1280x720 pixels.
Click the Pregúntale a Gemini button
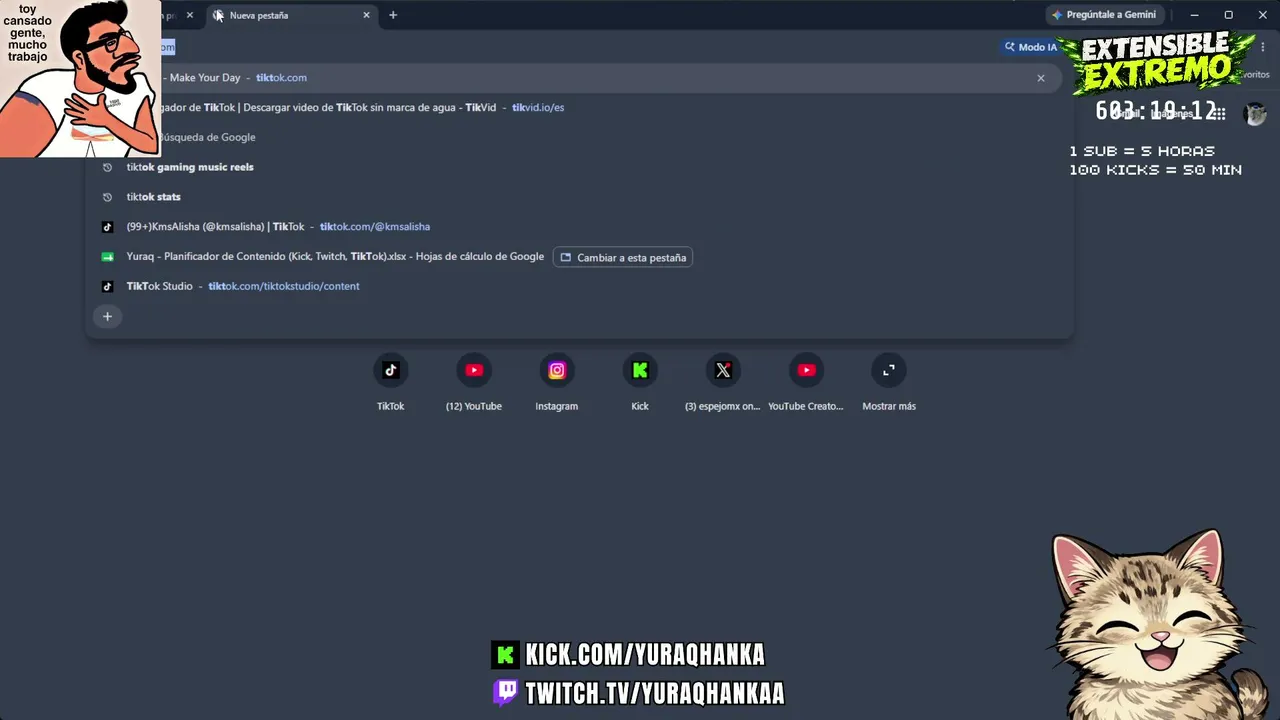[1104, 15]
